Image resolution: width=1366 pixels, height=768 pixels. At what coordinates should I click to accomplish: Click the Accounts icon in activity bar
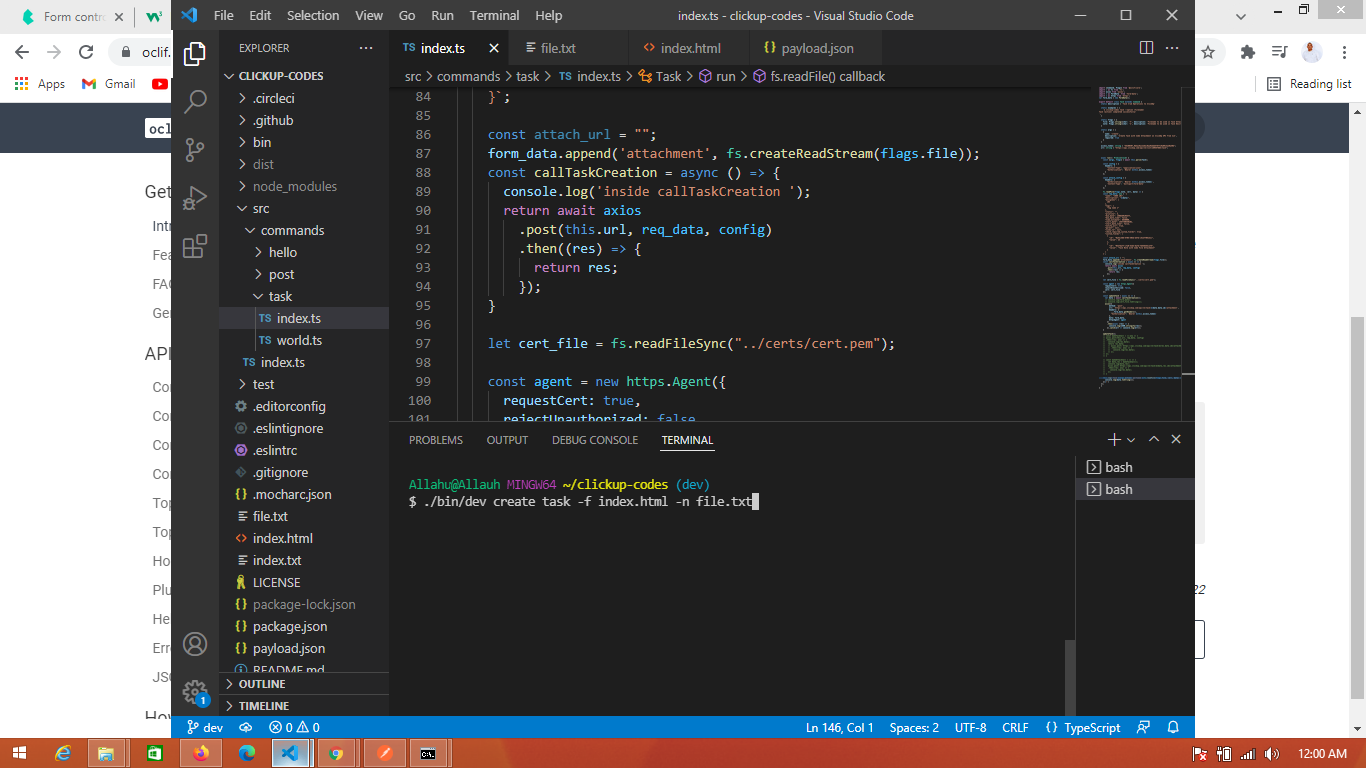(195, 644)
